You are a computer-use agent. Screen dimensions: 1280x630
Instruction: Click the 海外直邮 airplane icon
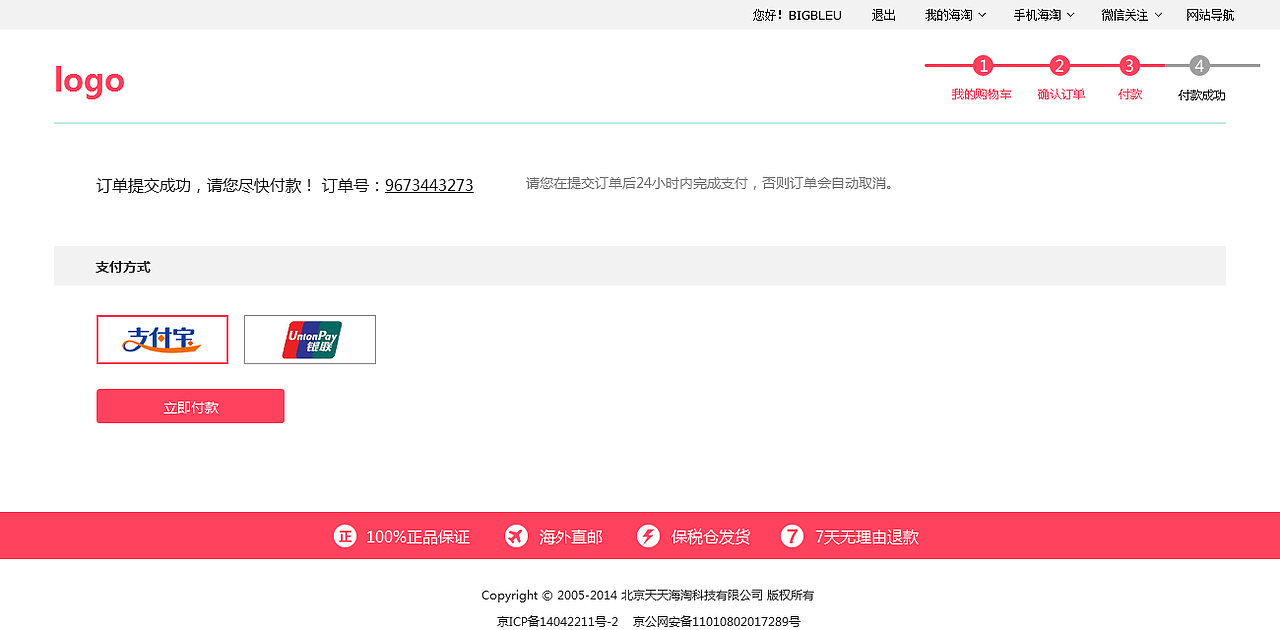point(516,535)
